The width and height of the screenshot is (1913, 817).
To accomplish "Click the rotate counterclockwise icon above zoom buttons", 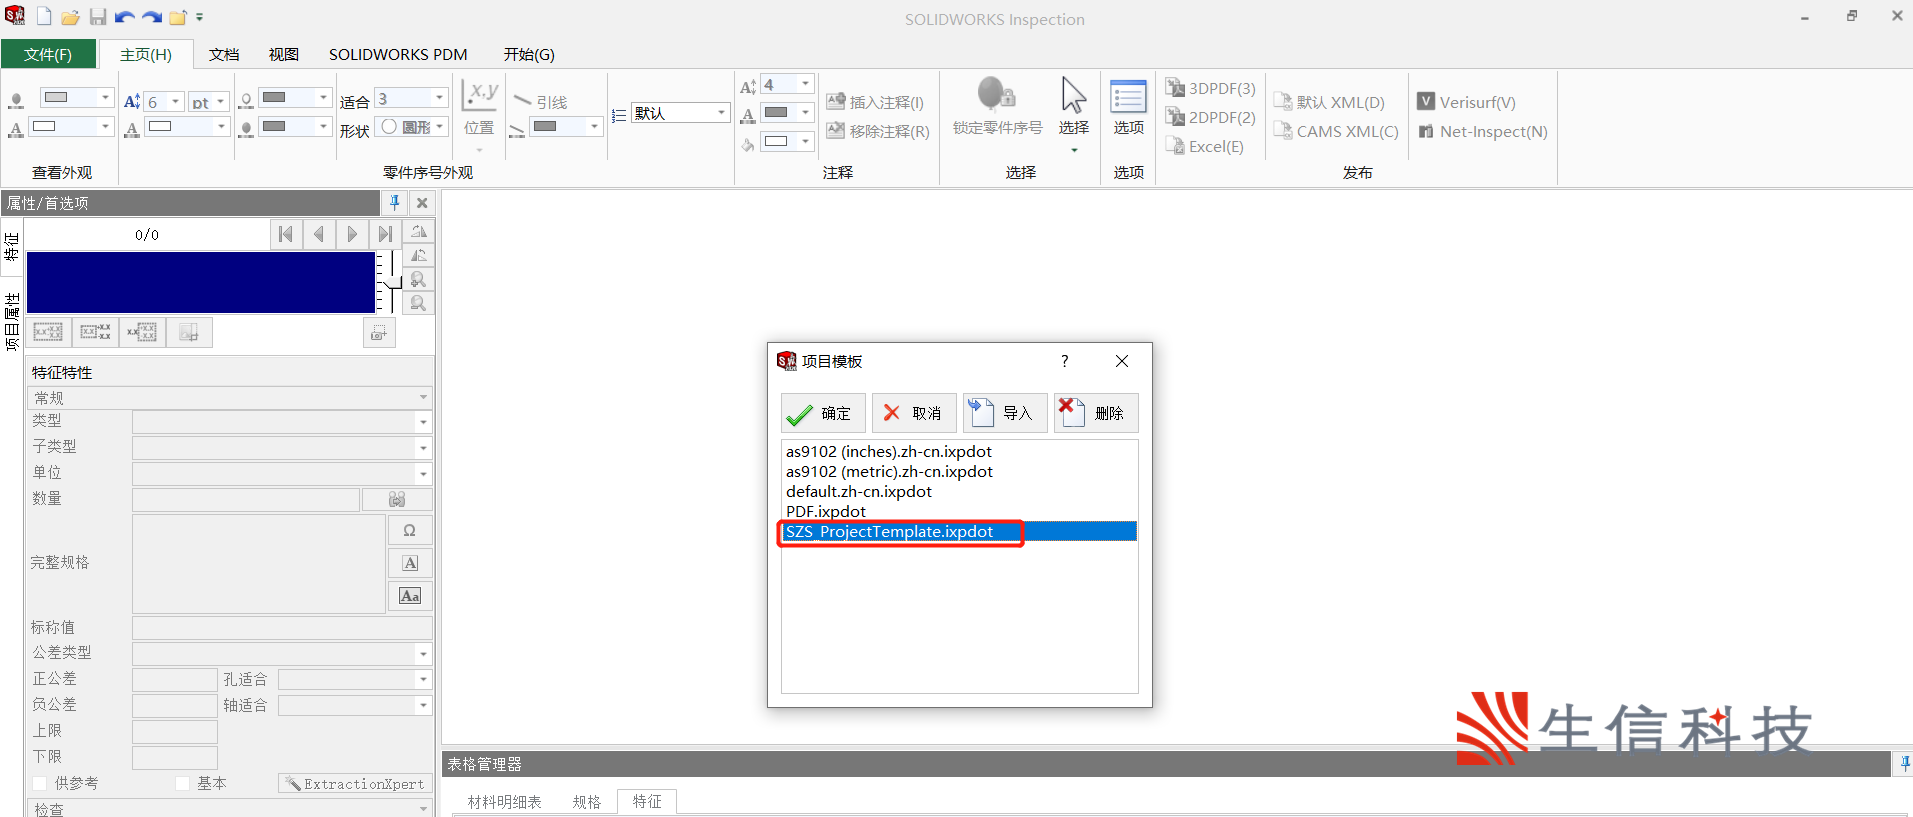I will [419, 232].
